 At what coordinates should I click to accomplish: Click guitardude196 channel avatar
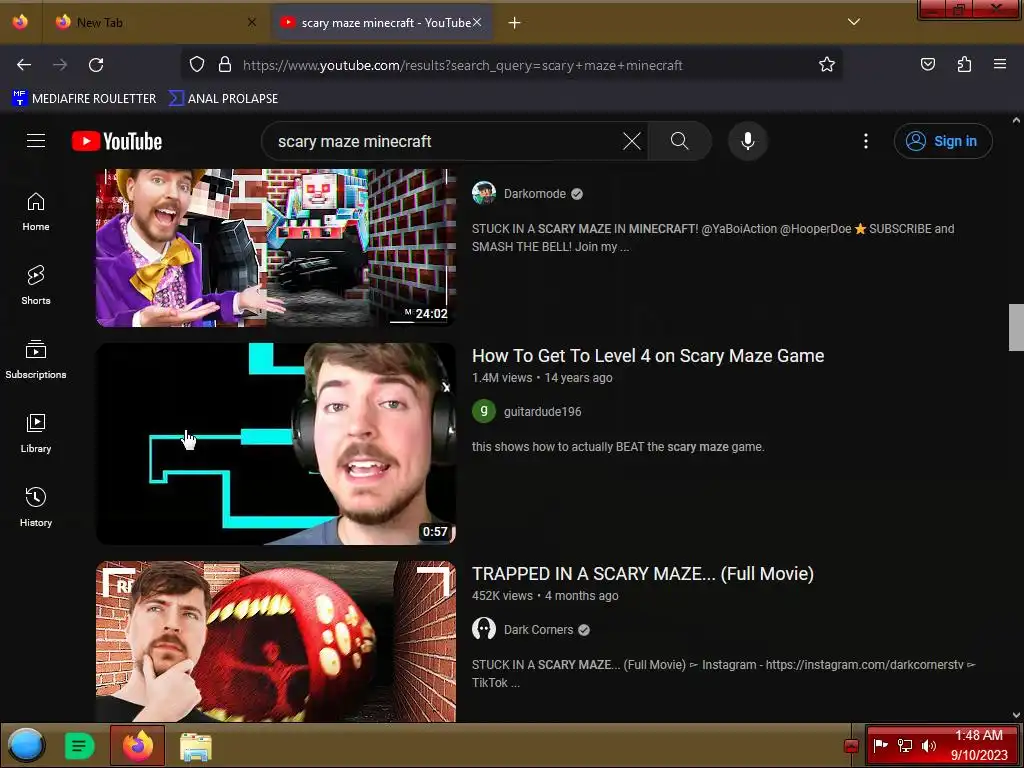[x=484, y=411]
